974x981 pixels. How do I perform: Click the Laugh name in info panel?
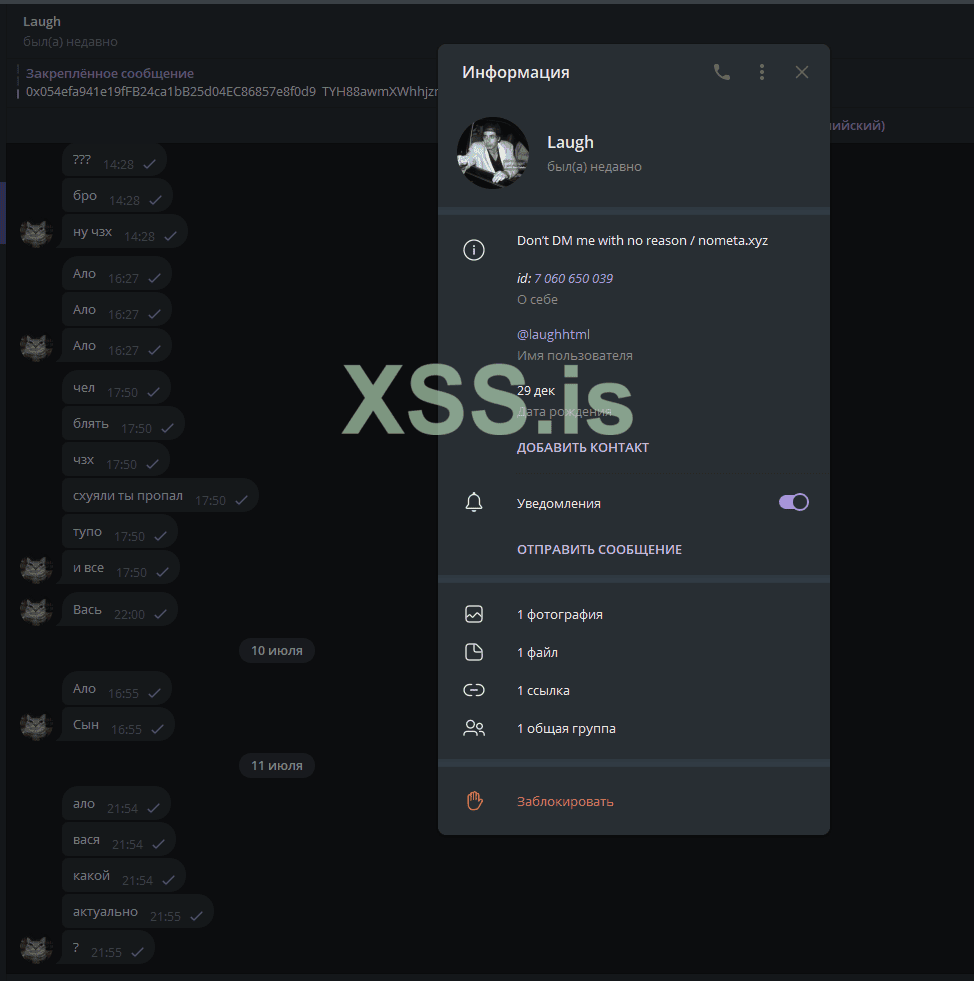(x=570, y=143)
